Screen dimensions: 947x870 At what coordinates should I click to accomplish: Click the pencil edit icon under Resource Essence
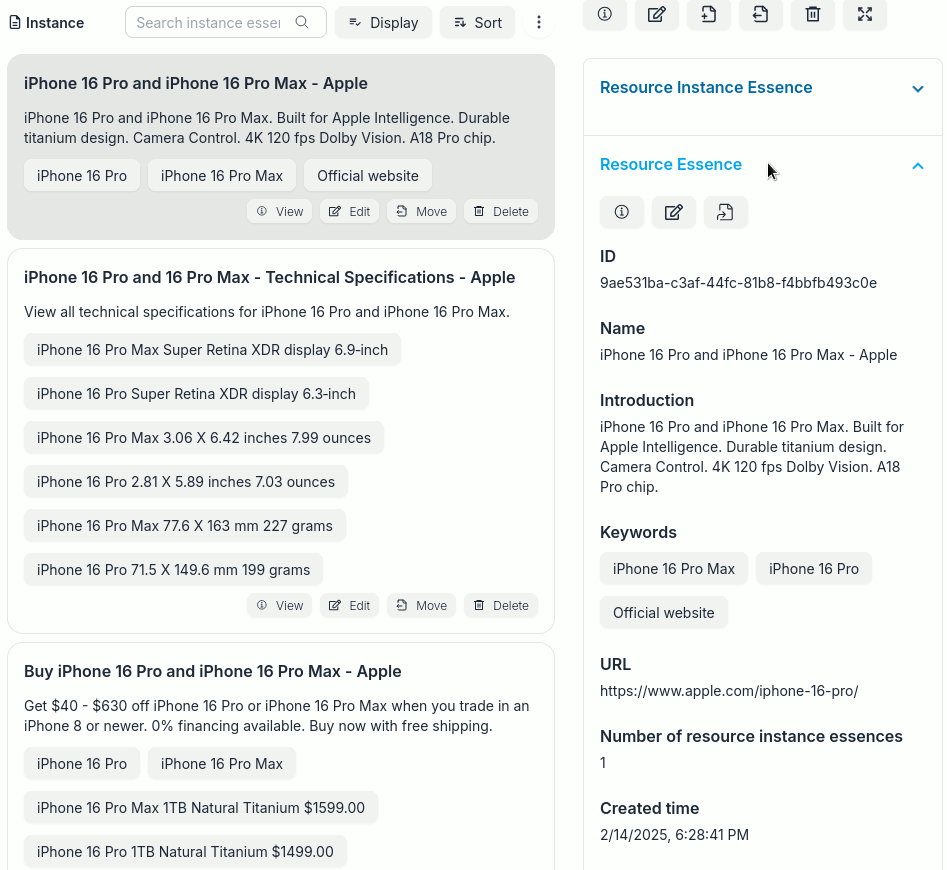point(673,212)
